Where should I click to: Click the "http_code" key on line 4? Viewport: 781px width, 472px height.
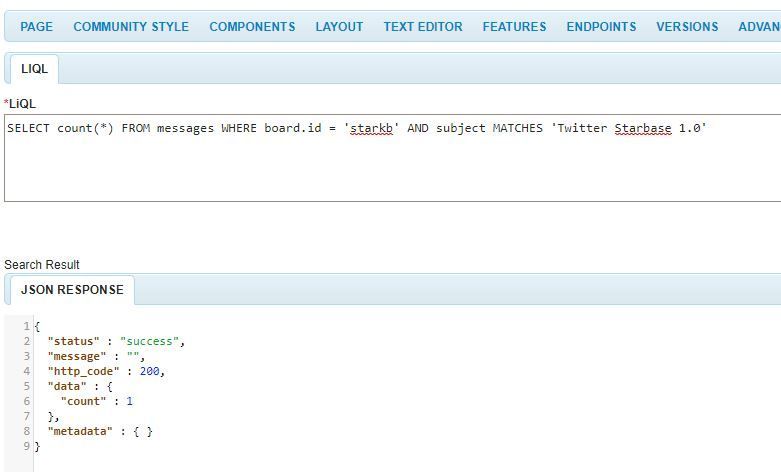pos(84,371)
